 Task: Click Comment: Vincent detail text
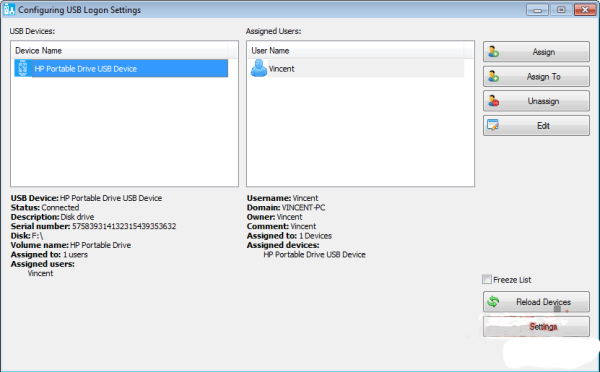pos(281,226)
